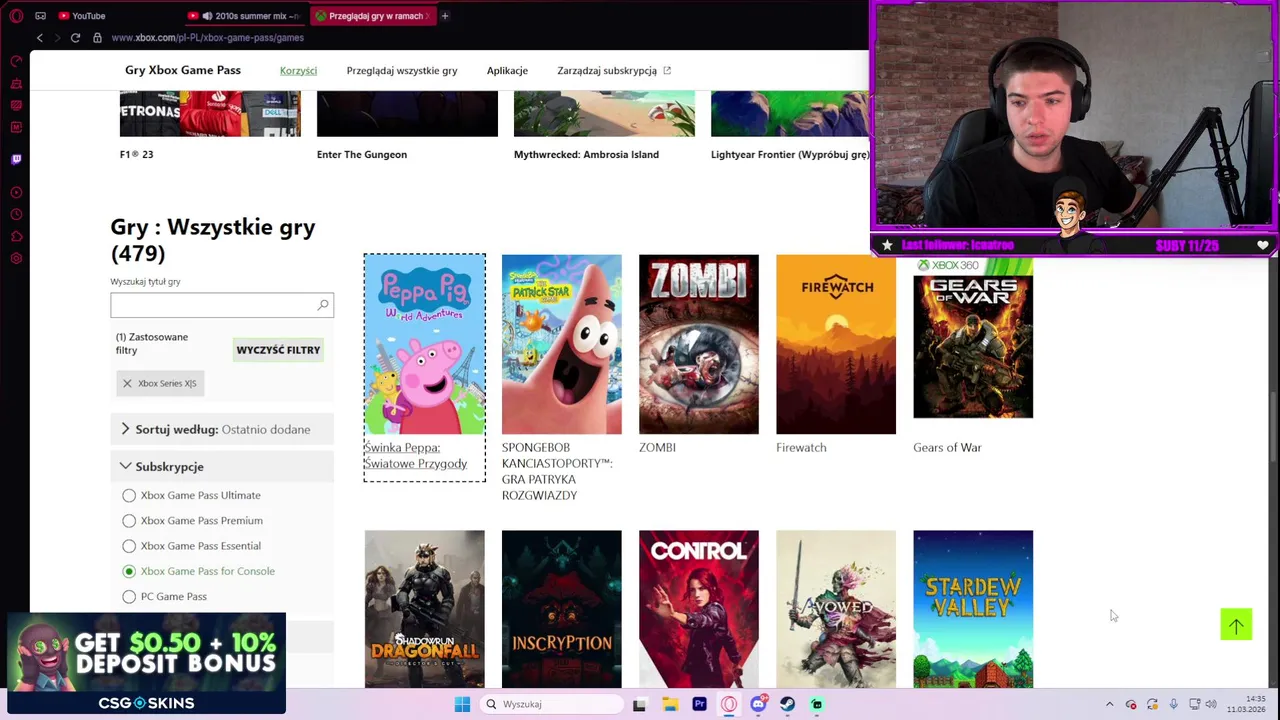Click the green scroll-to-top arrow button

pos(1236,625)
